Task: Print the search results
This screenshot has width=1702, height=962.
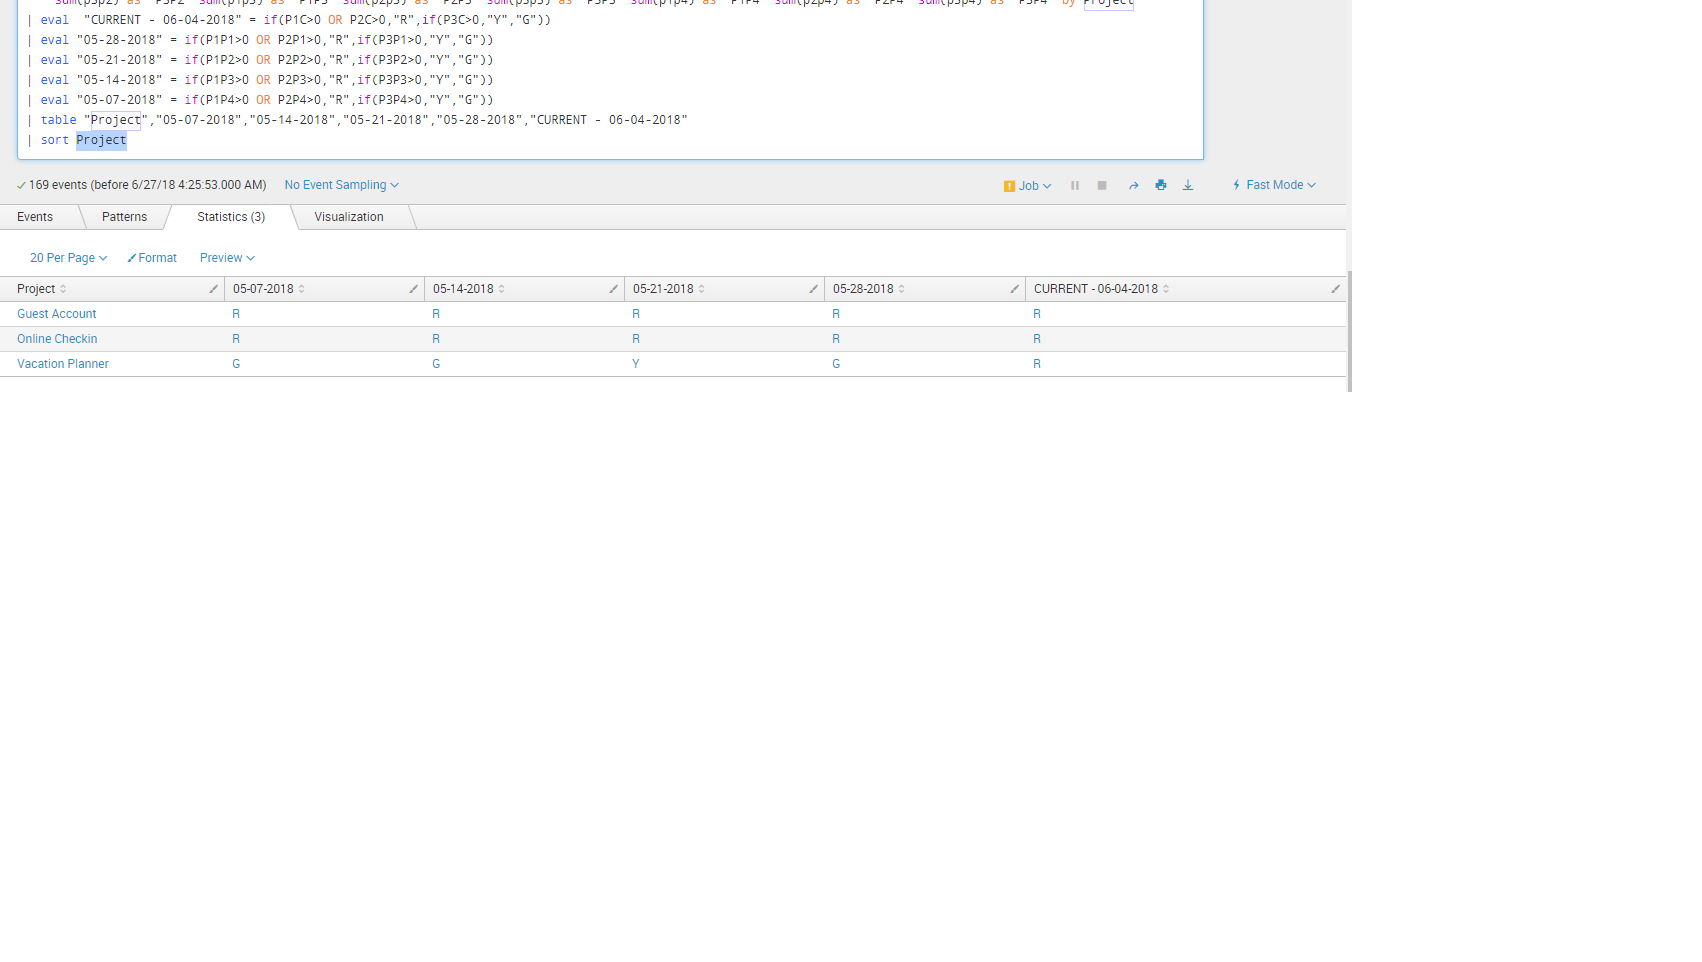Action: (x=1161, y=185)
